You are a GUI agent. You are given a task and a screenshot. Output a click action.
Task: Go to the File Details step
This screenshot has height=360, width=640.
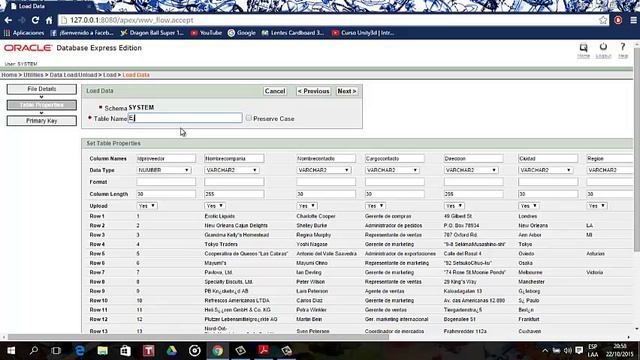click(x=42, y=89)
